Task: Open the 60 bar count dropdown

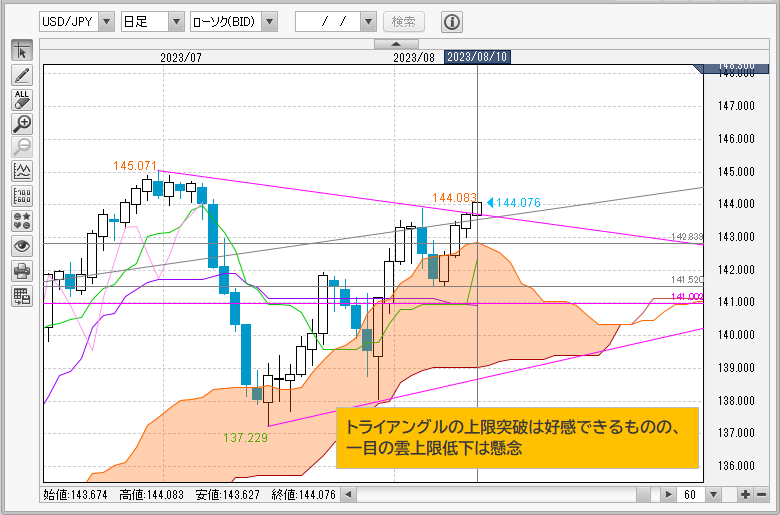Action: pos(713,495)
